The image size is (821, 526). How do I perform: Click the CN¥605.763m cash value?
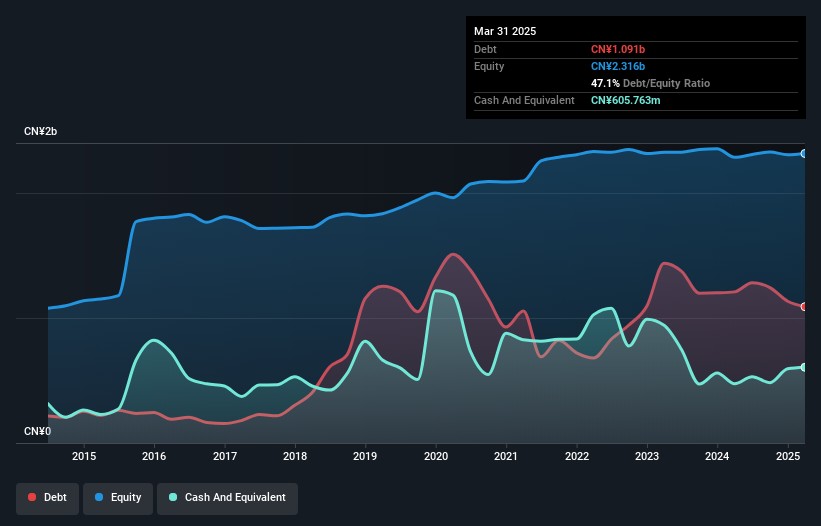(x=626, y=100)
